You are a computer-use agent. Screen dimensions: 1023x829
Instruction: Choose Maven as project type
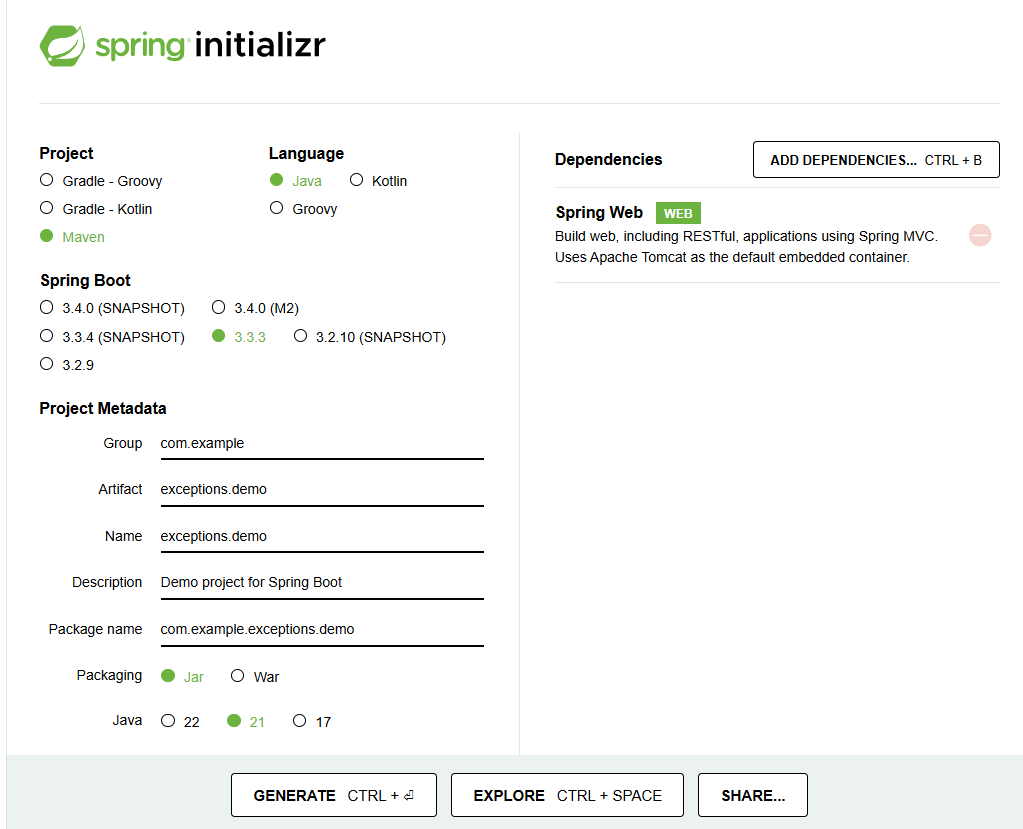[72, 237]
